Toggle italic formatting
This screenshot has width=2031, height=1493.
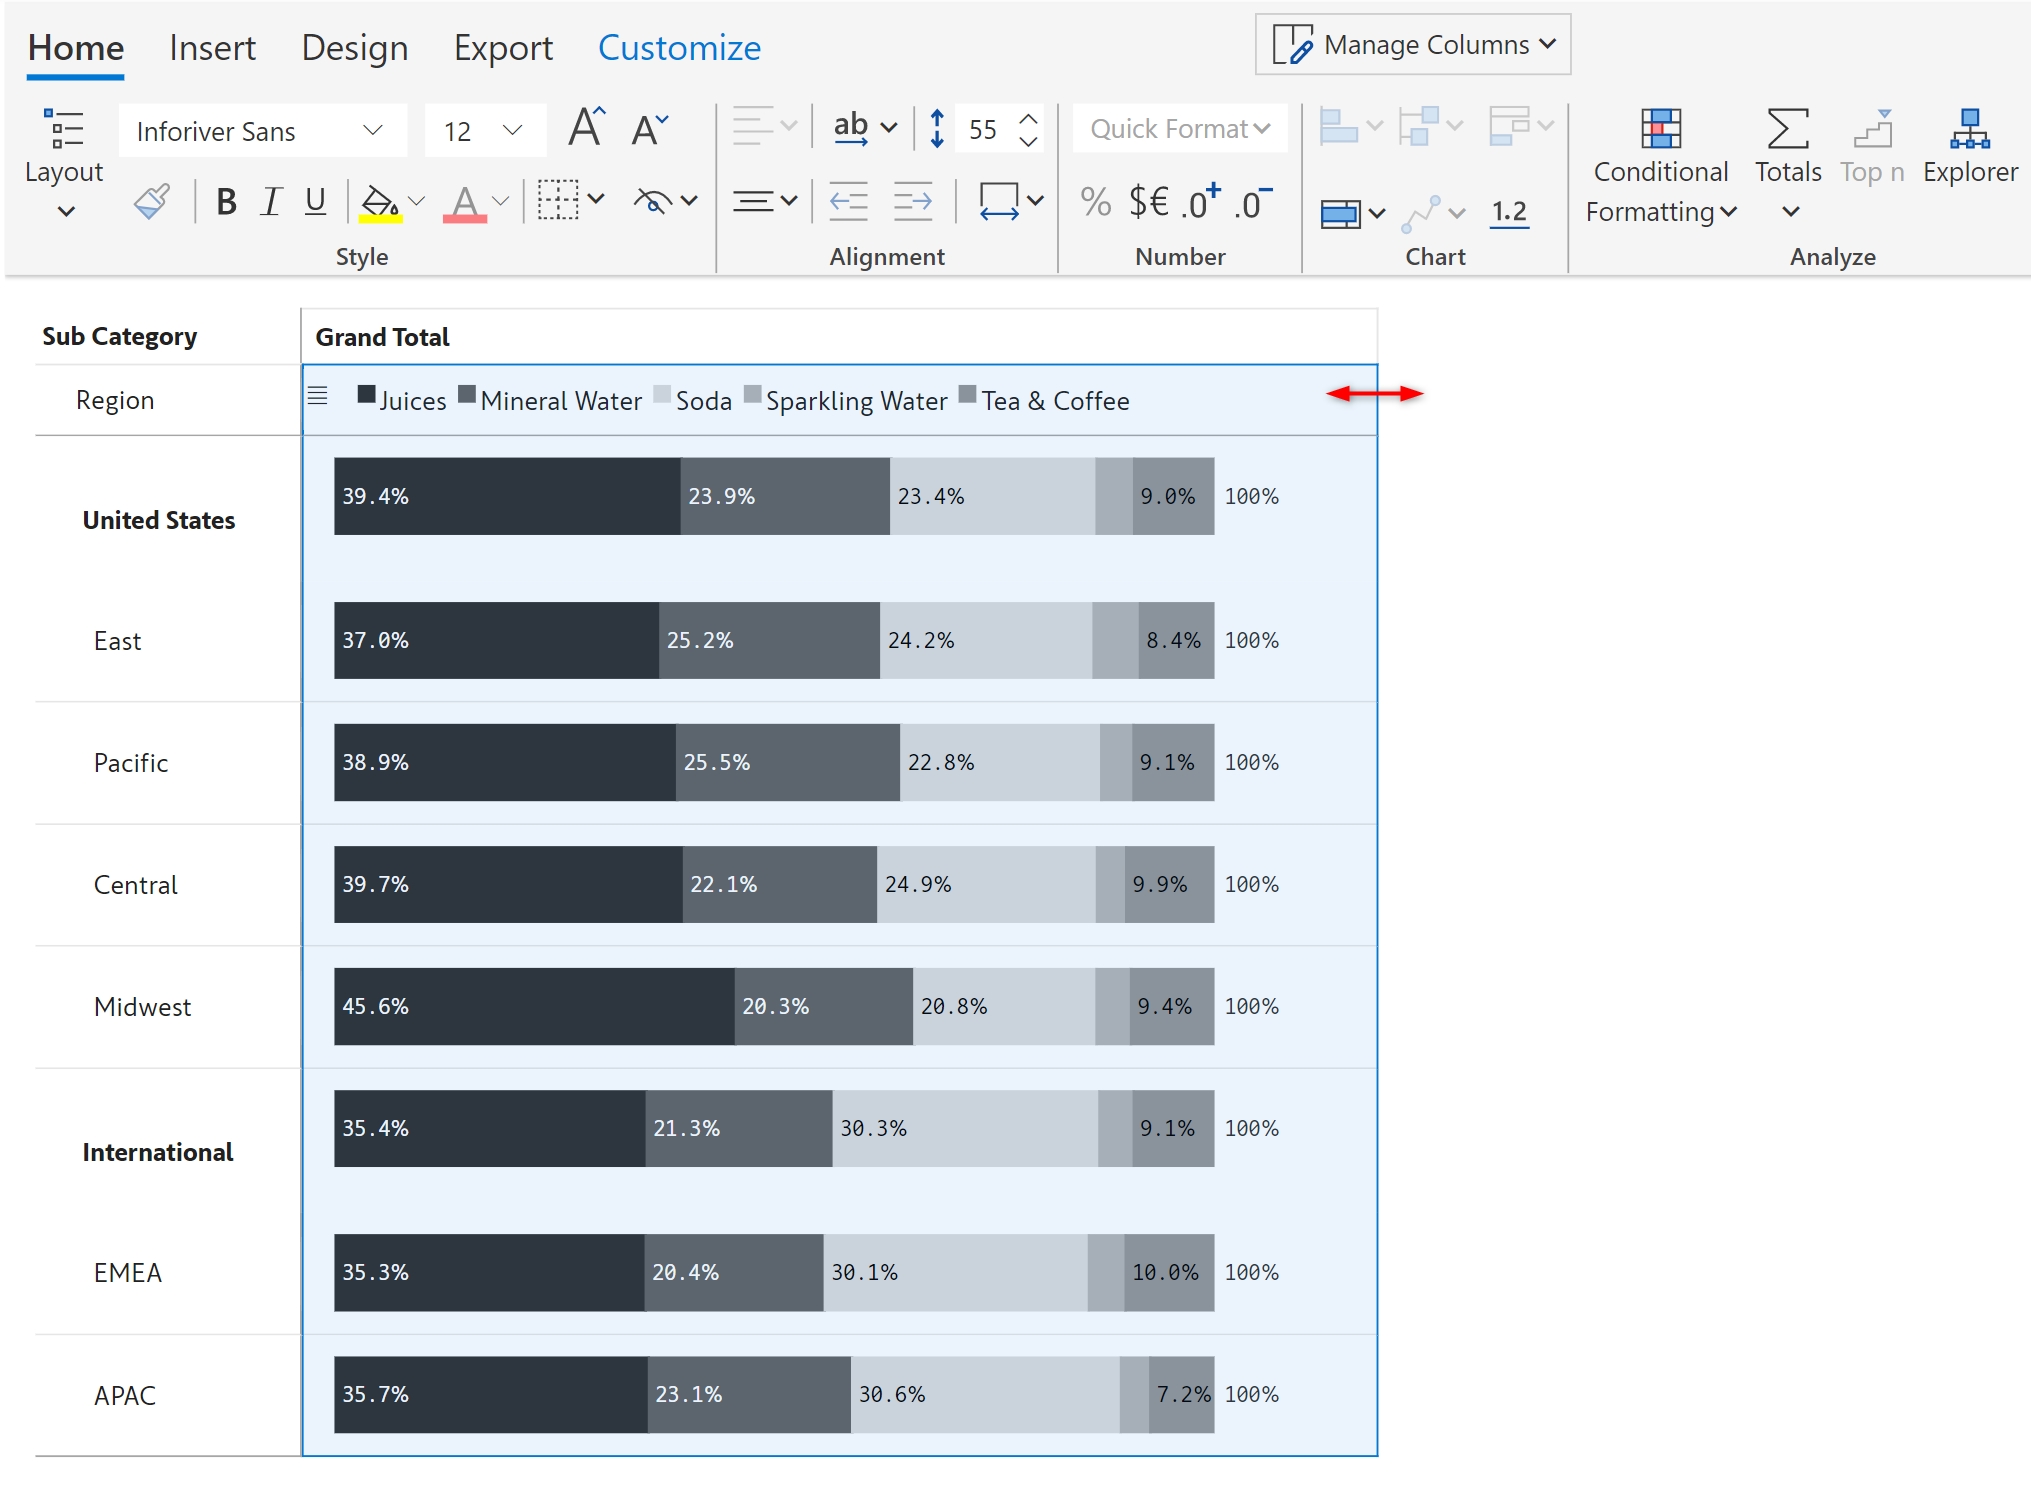tap(270, 202)
